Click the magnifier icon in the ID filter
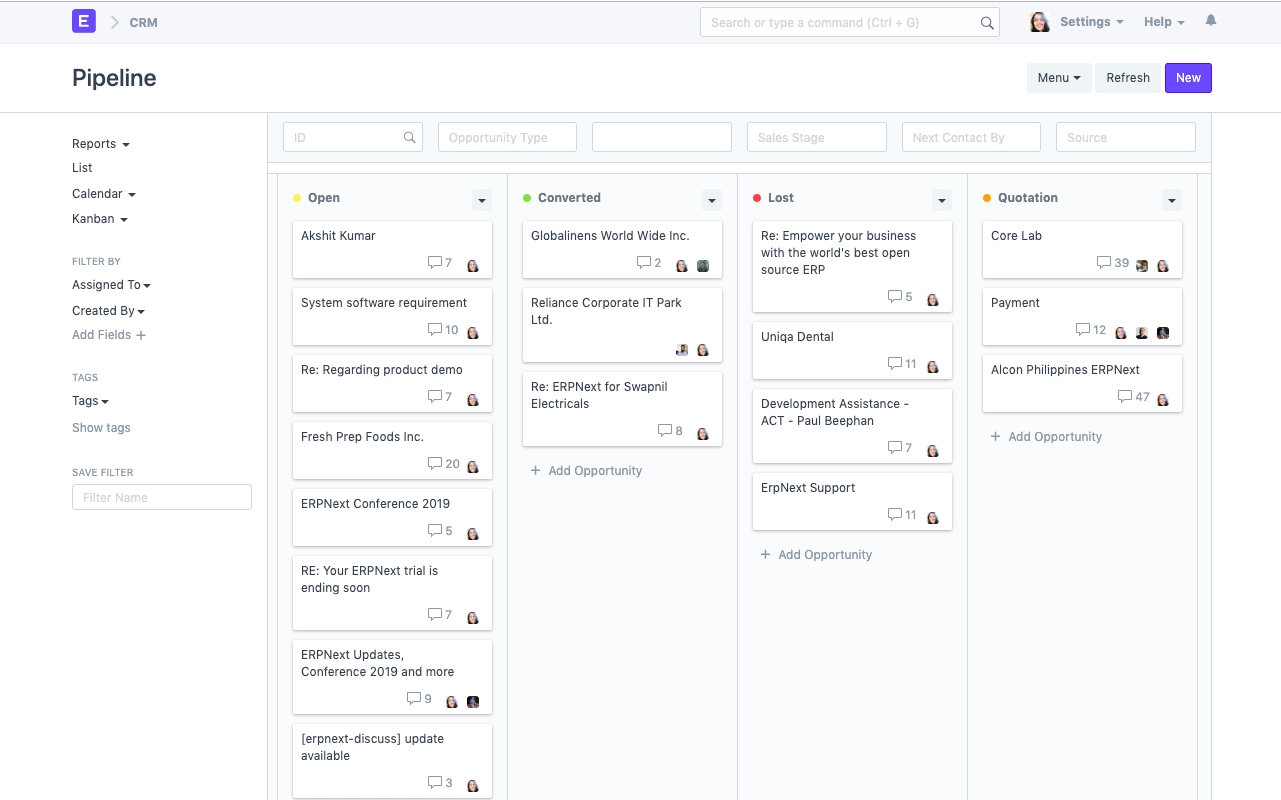 pyautogui.click(x=409, y=136)
